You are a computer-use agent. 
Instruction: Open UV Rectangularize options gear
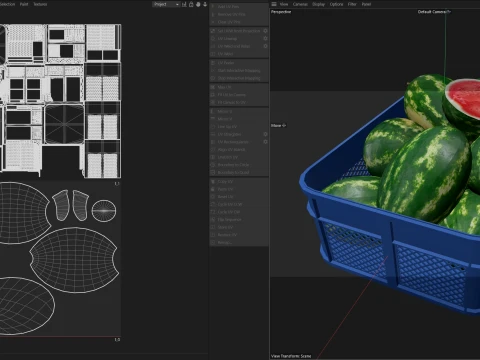(x=265, y=142)
